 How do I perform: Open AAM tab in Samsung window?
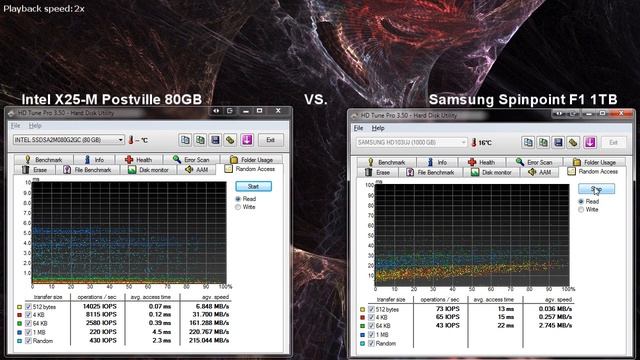pos(540,172)
